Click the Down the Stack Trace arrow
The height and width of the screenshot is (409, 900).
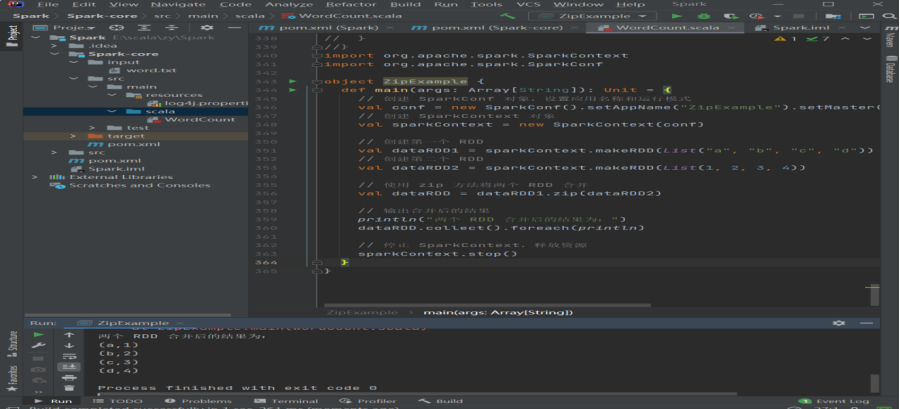pyautogui.click(x=69, y=345)
